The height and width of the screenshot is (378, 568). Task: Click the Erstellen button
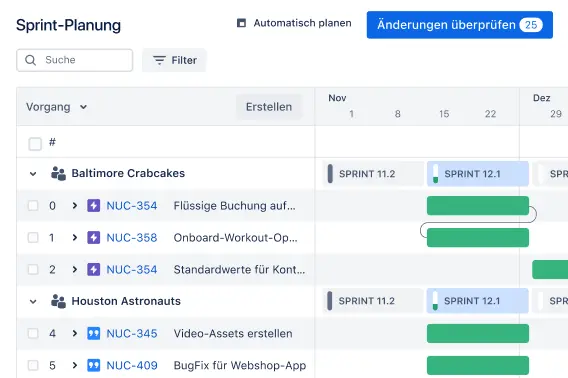pyautogui.click(x=269, y=107)
